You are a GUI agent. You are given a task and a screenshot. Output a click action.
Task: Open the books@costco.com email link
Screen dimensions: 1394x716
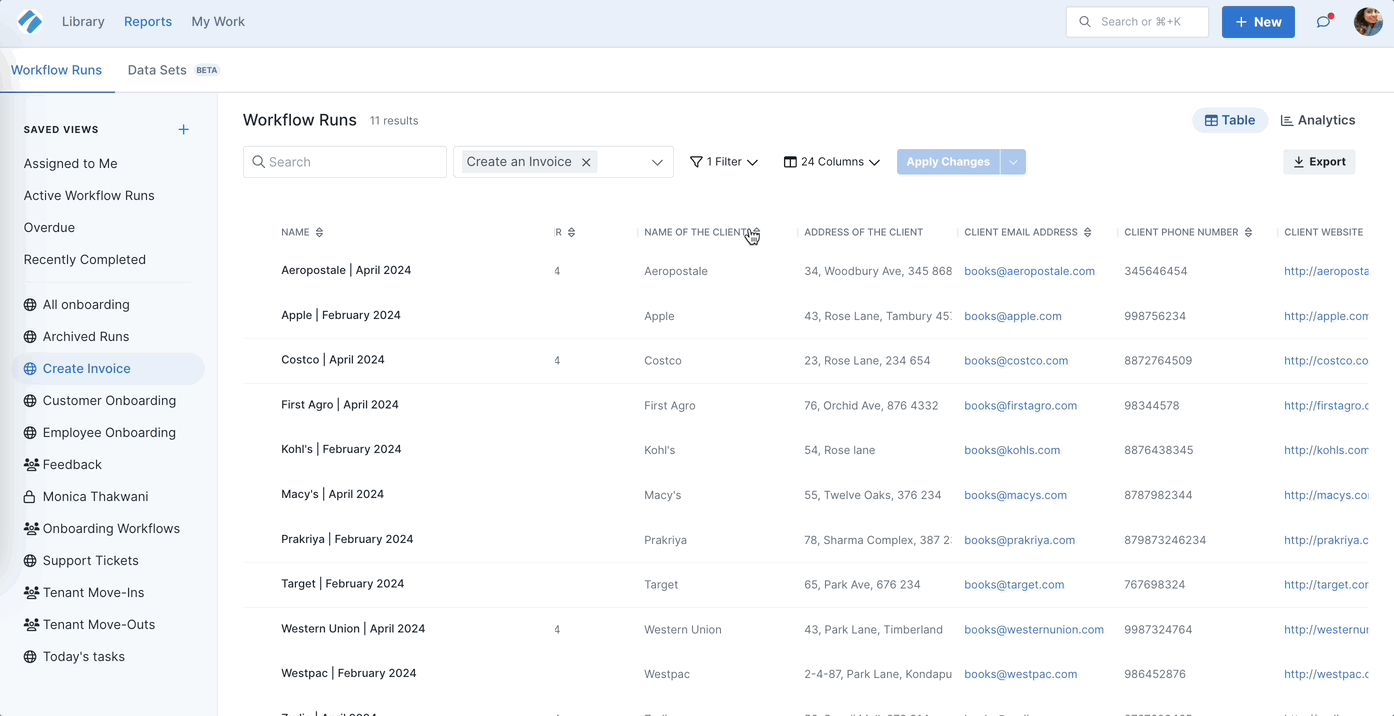(x=1016, y=361)
